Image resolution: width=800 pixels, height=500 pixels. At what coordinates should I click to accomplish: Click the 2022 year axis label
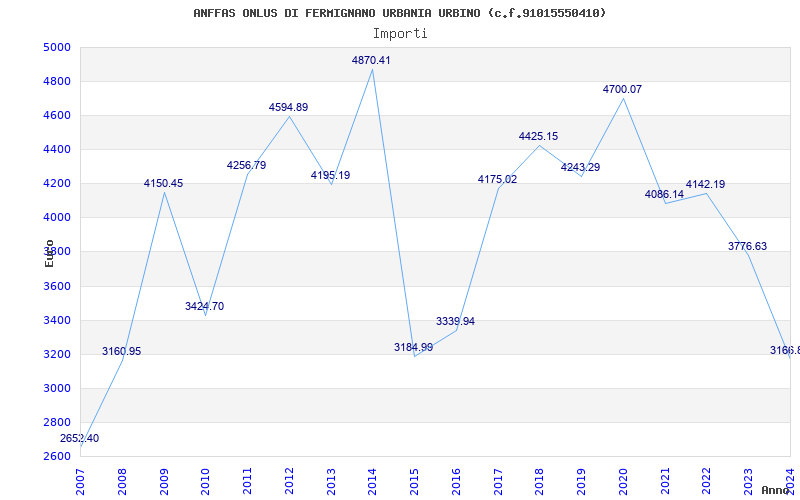[707, 482]
